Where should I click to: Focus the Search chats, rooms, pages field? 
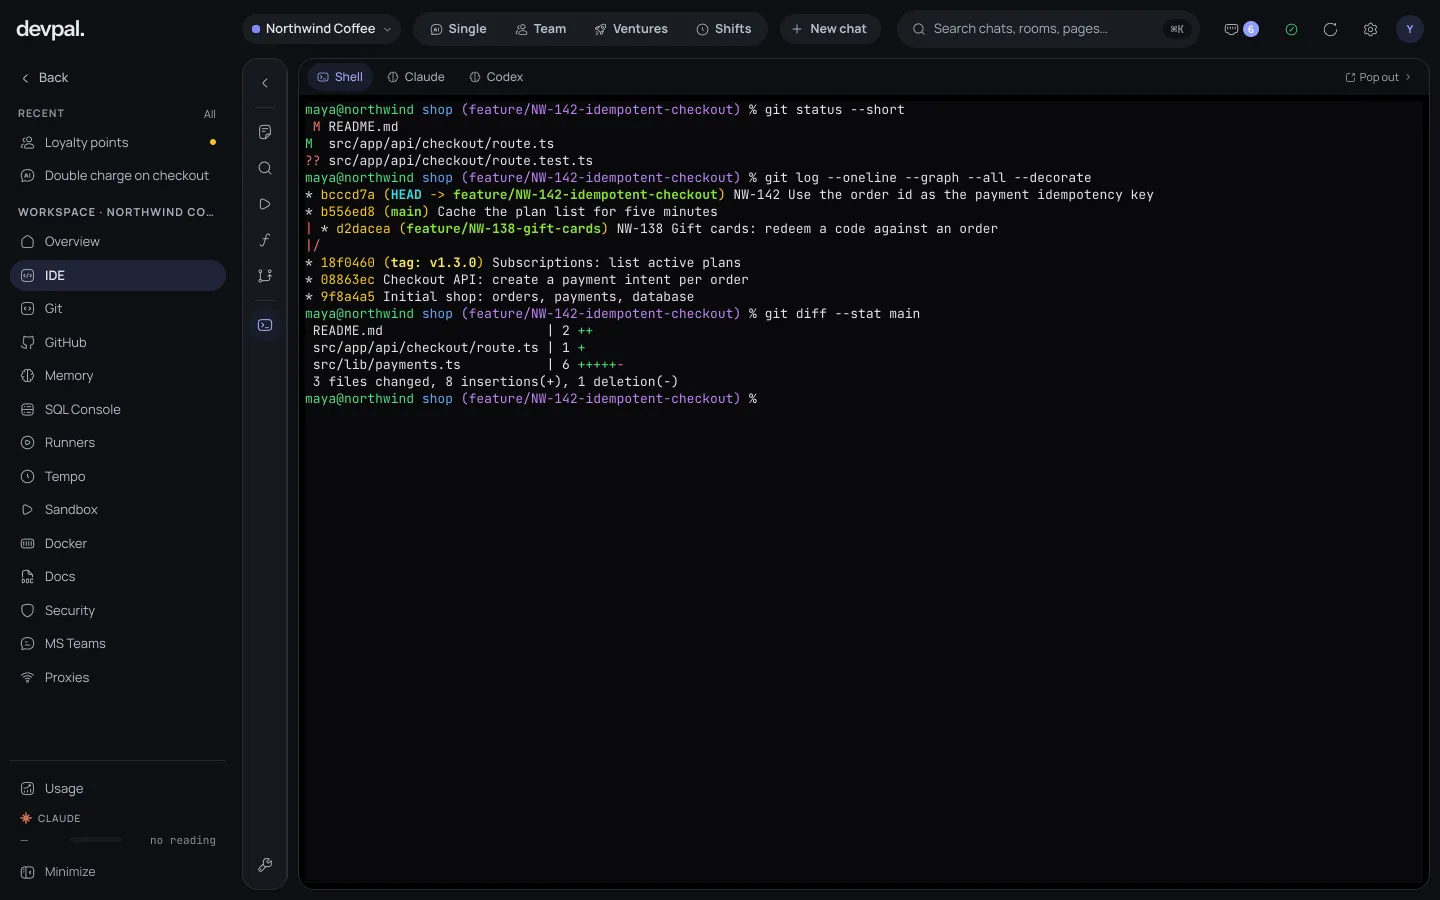coord(1048,29)
